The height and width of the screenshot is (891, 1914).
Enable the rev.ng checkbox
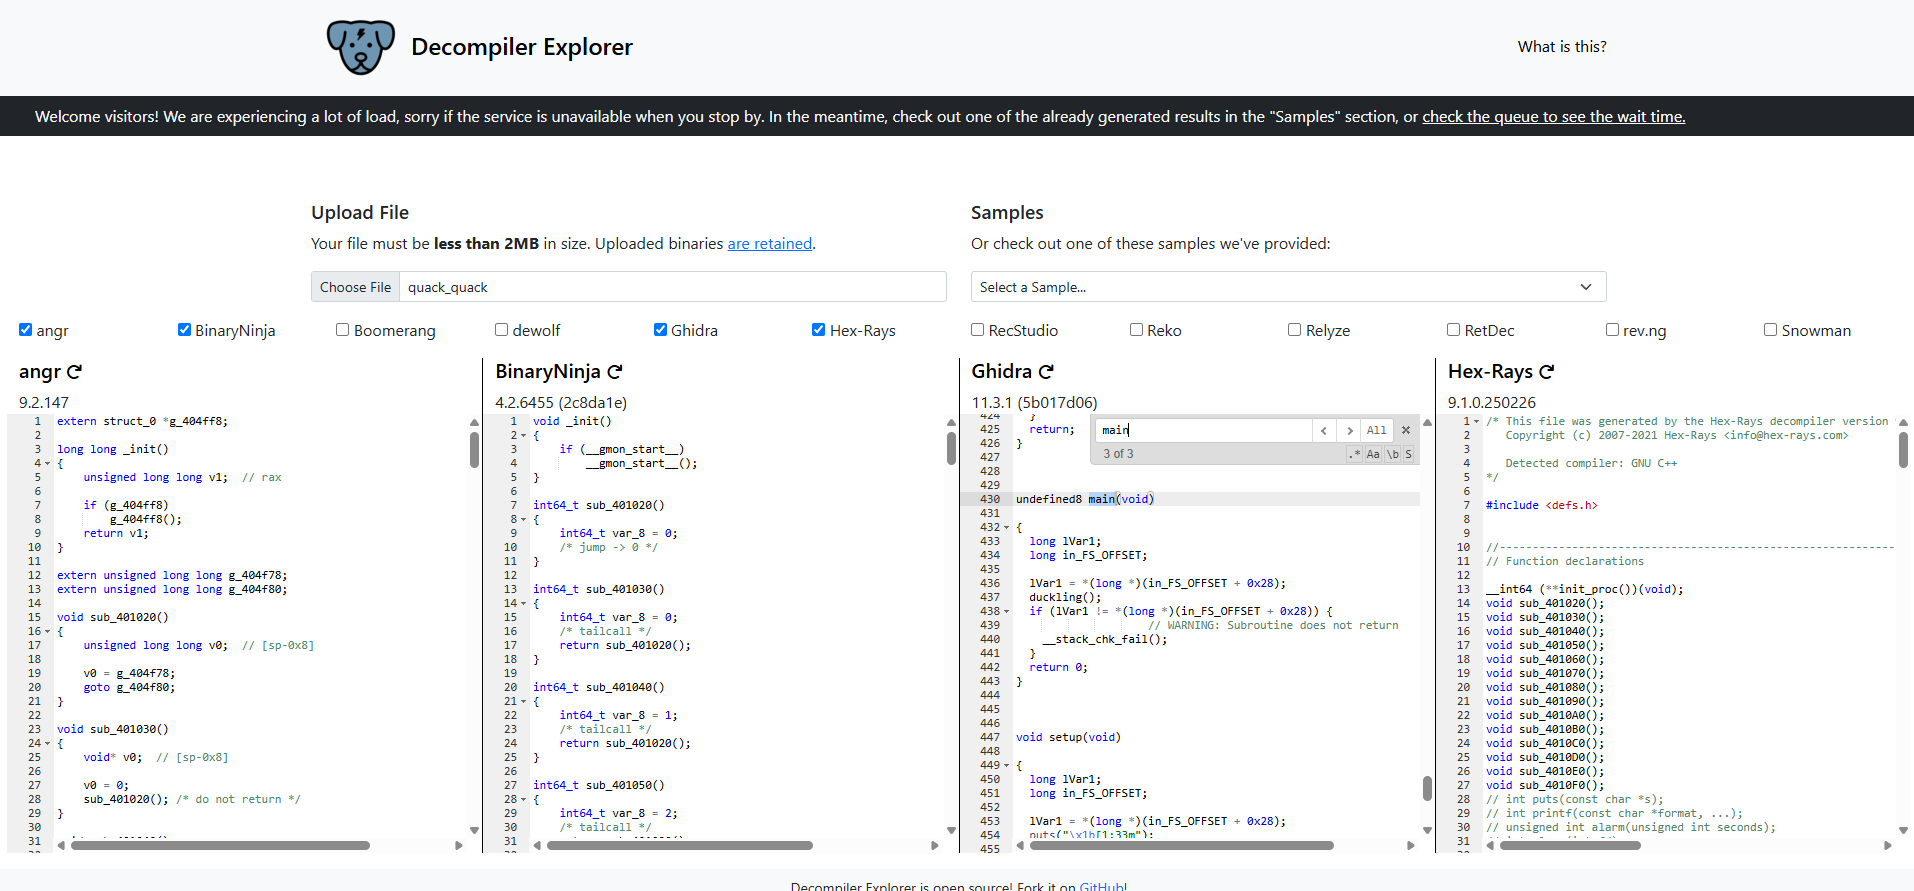pos(1612,330)
